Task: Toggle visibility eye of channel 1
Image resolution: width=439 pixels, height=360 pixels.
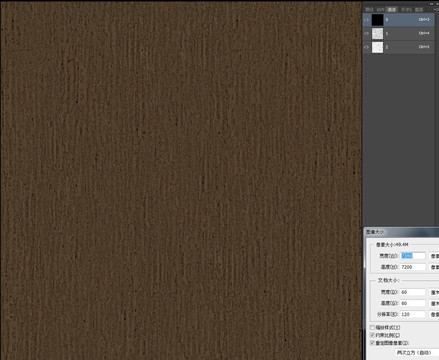Action: point(366,33)
